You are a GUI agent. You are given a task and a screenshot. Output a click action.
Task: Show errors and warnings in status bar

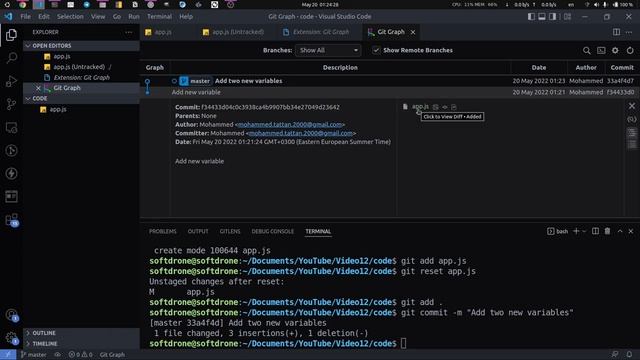pyautogui.click(x=80, y=355)
